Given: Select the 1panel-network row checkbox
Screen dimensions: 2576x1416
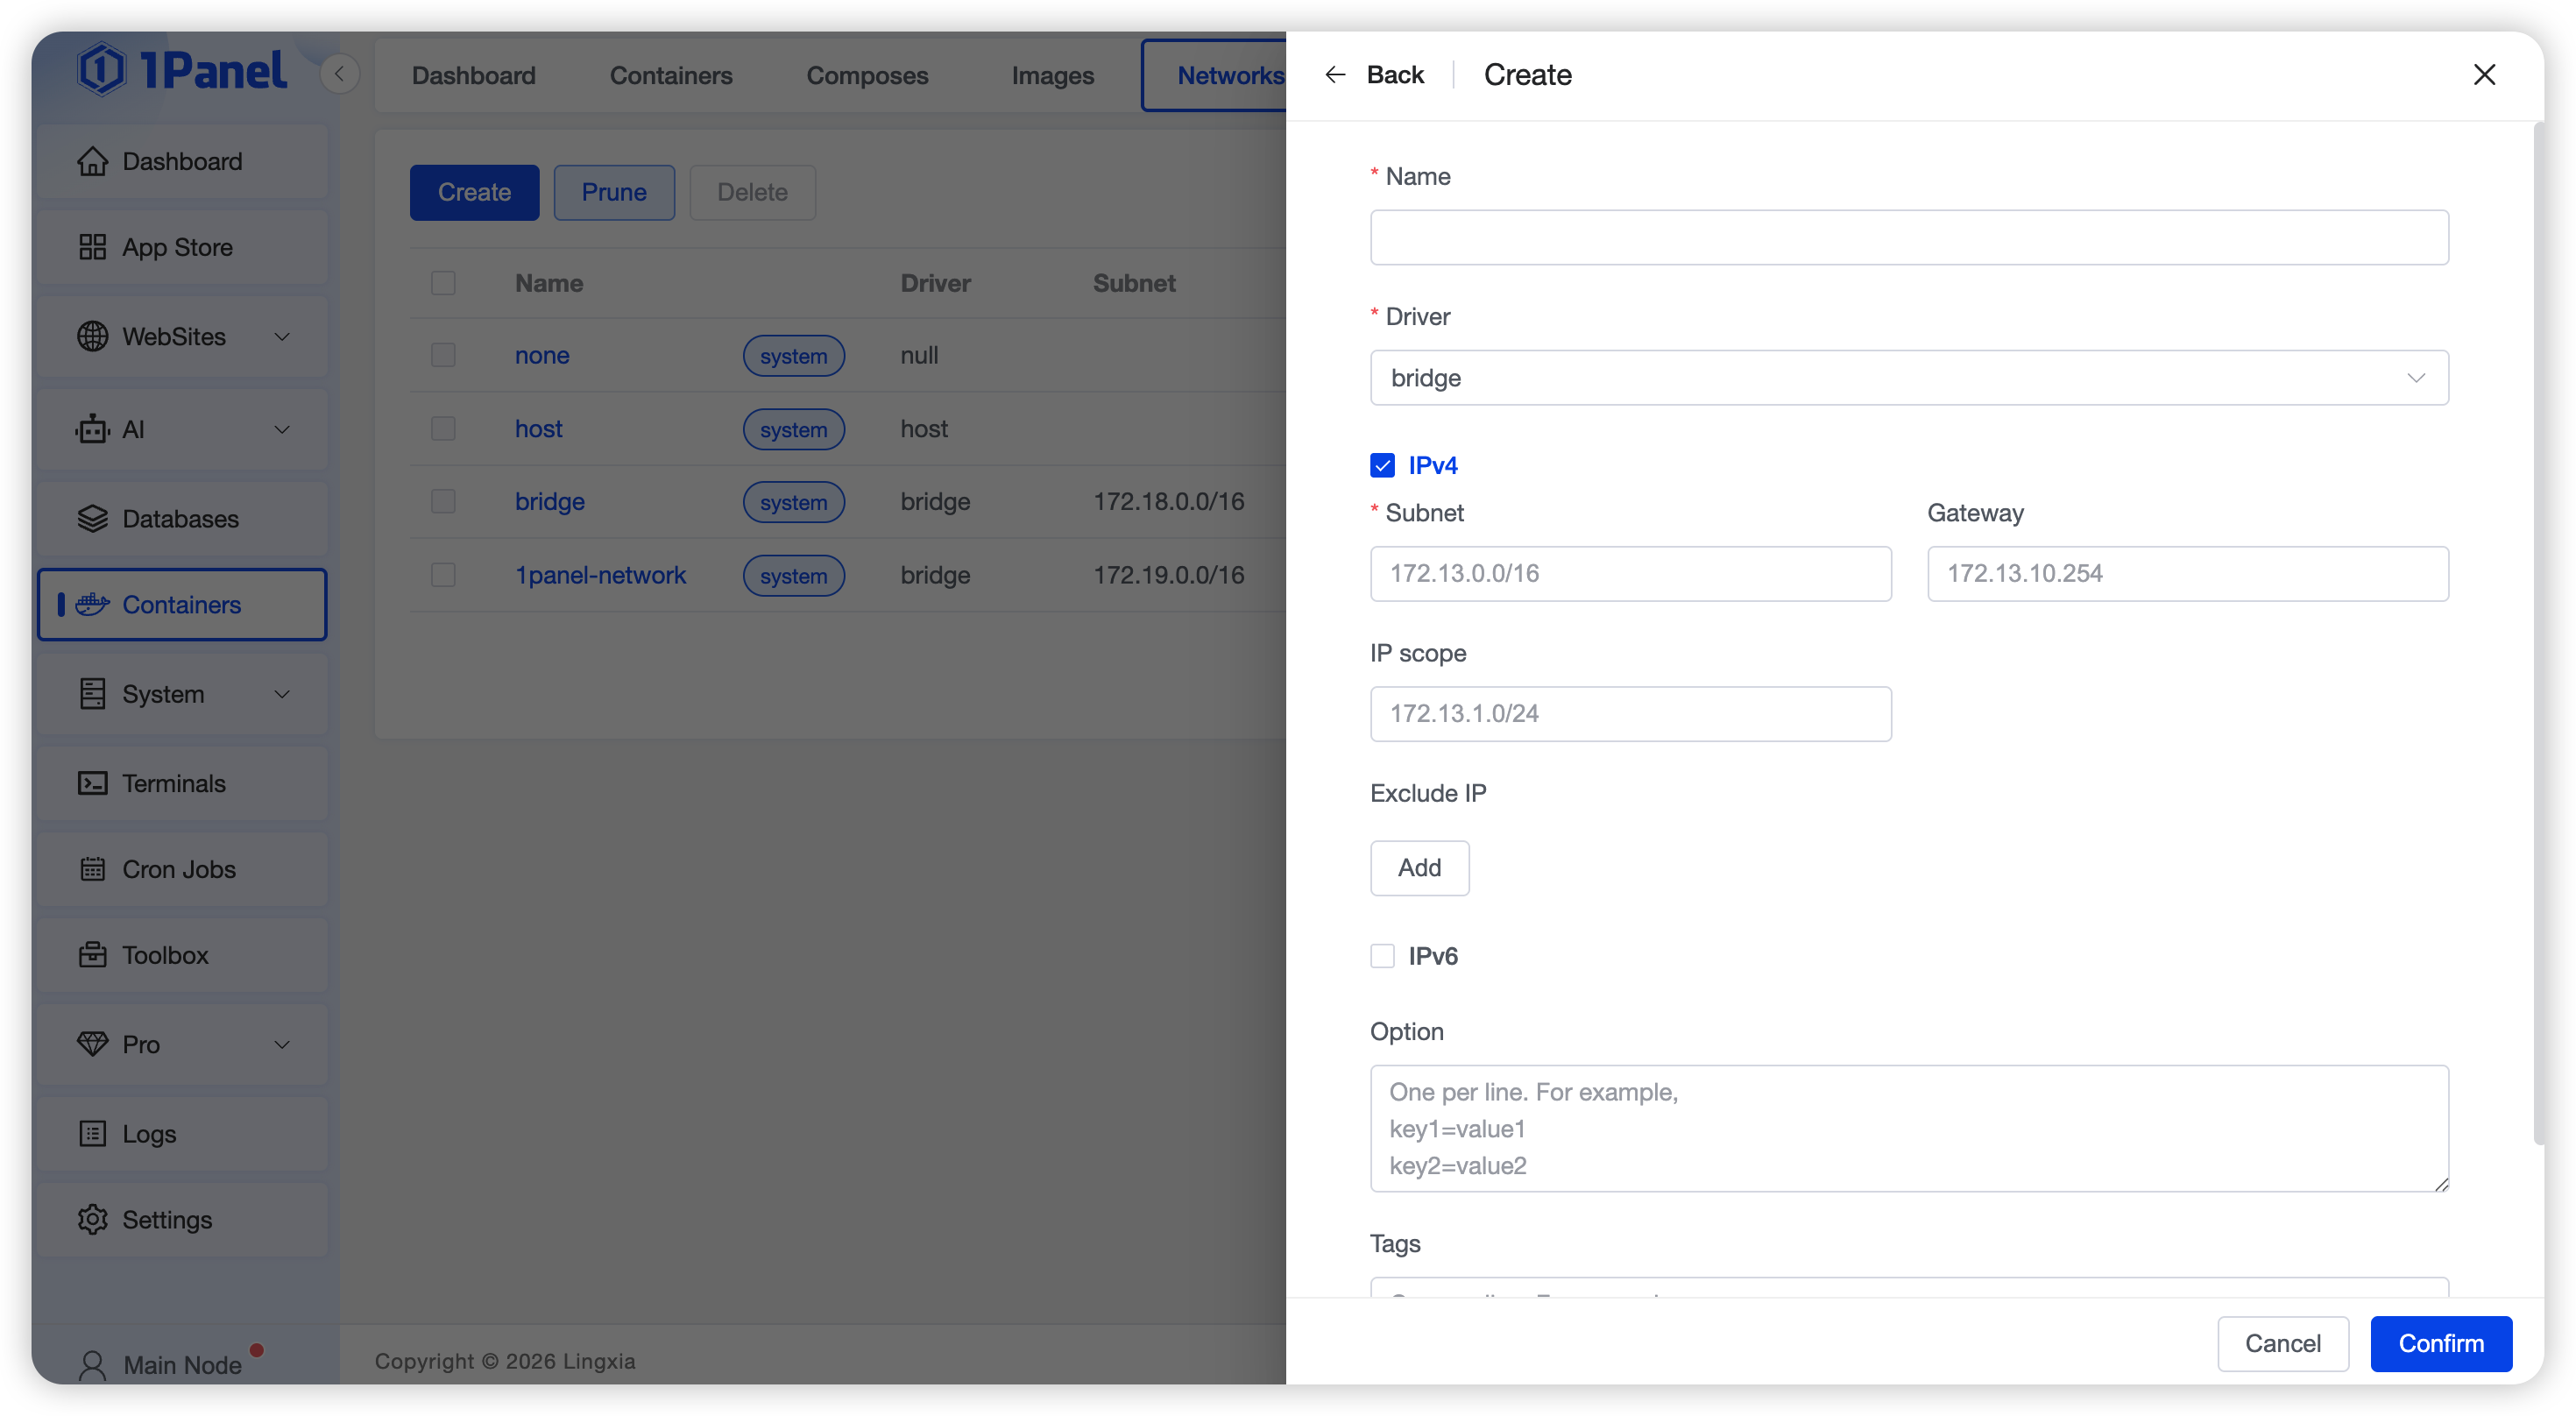Looking at the screenshot, I should coord(443,575).
